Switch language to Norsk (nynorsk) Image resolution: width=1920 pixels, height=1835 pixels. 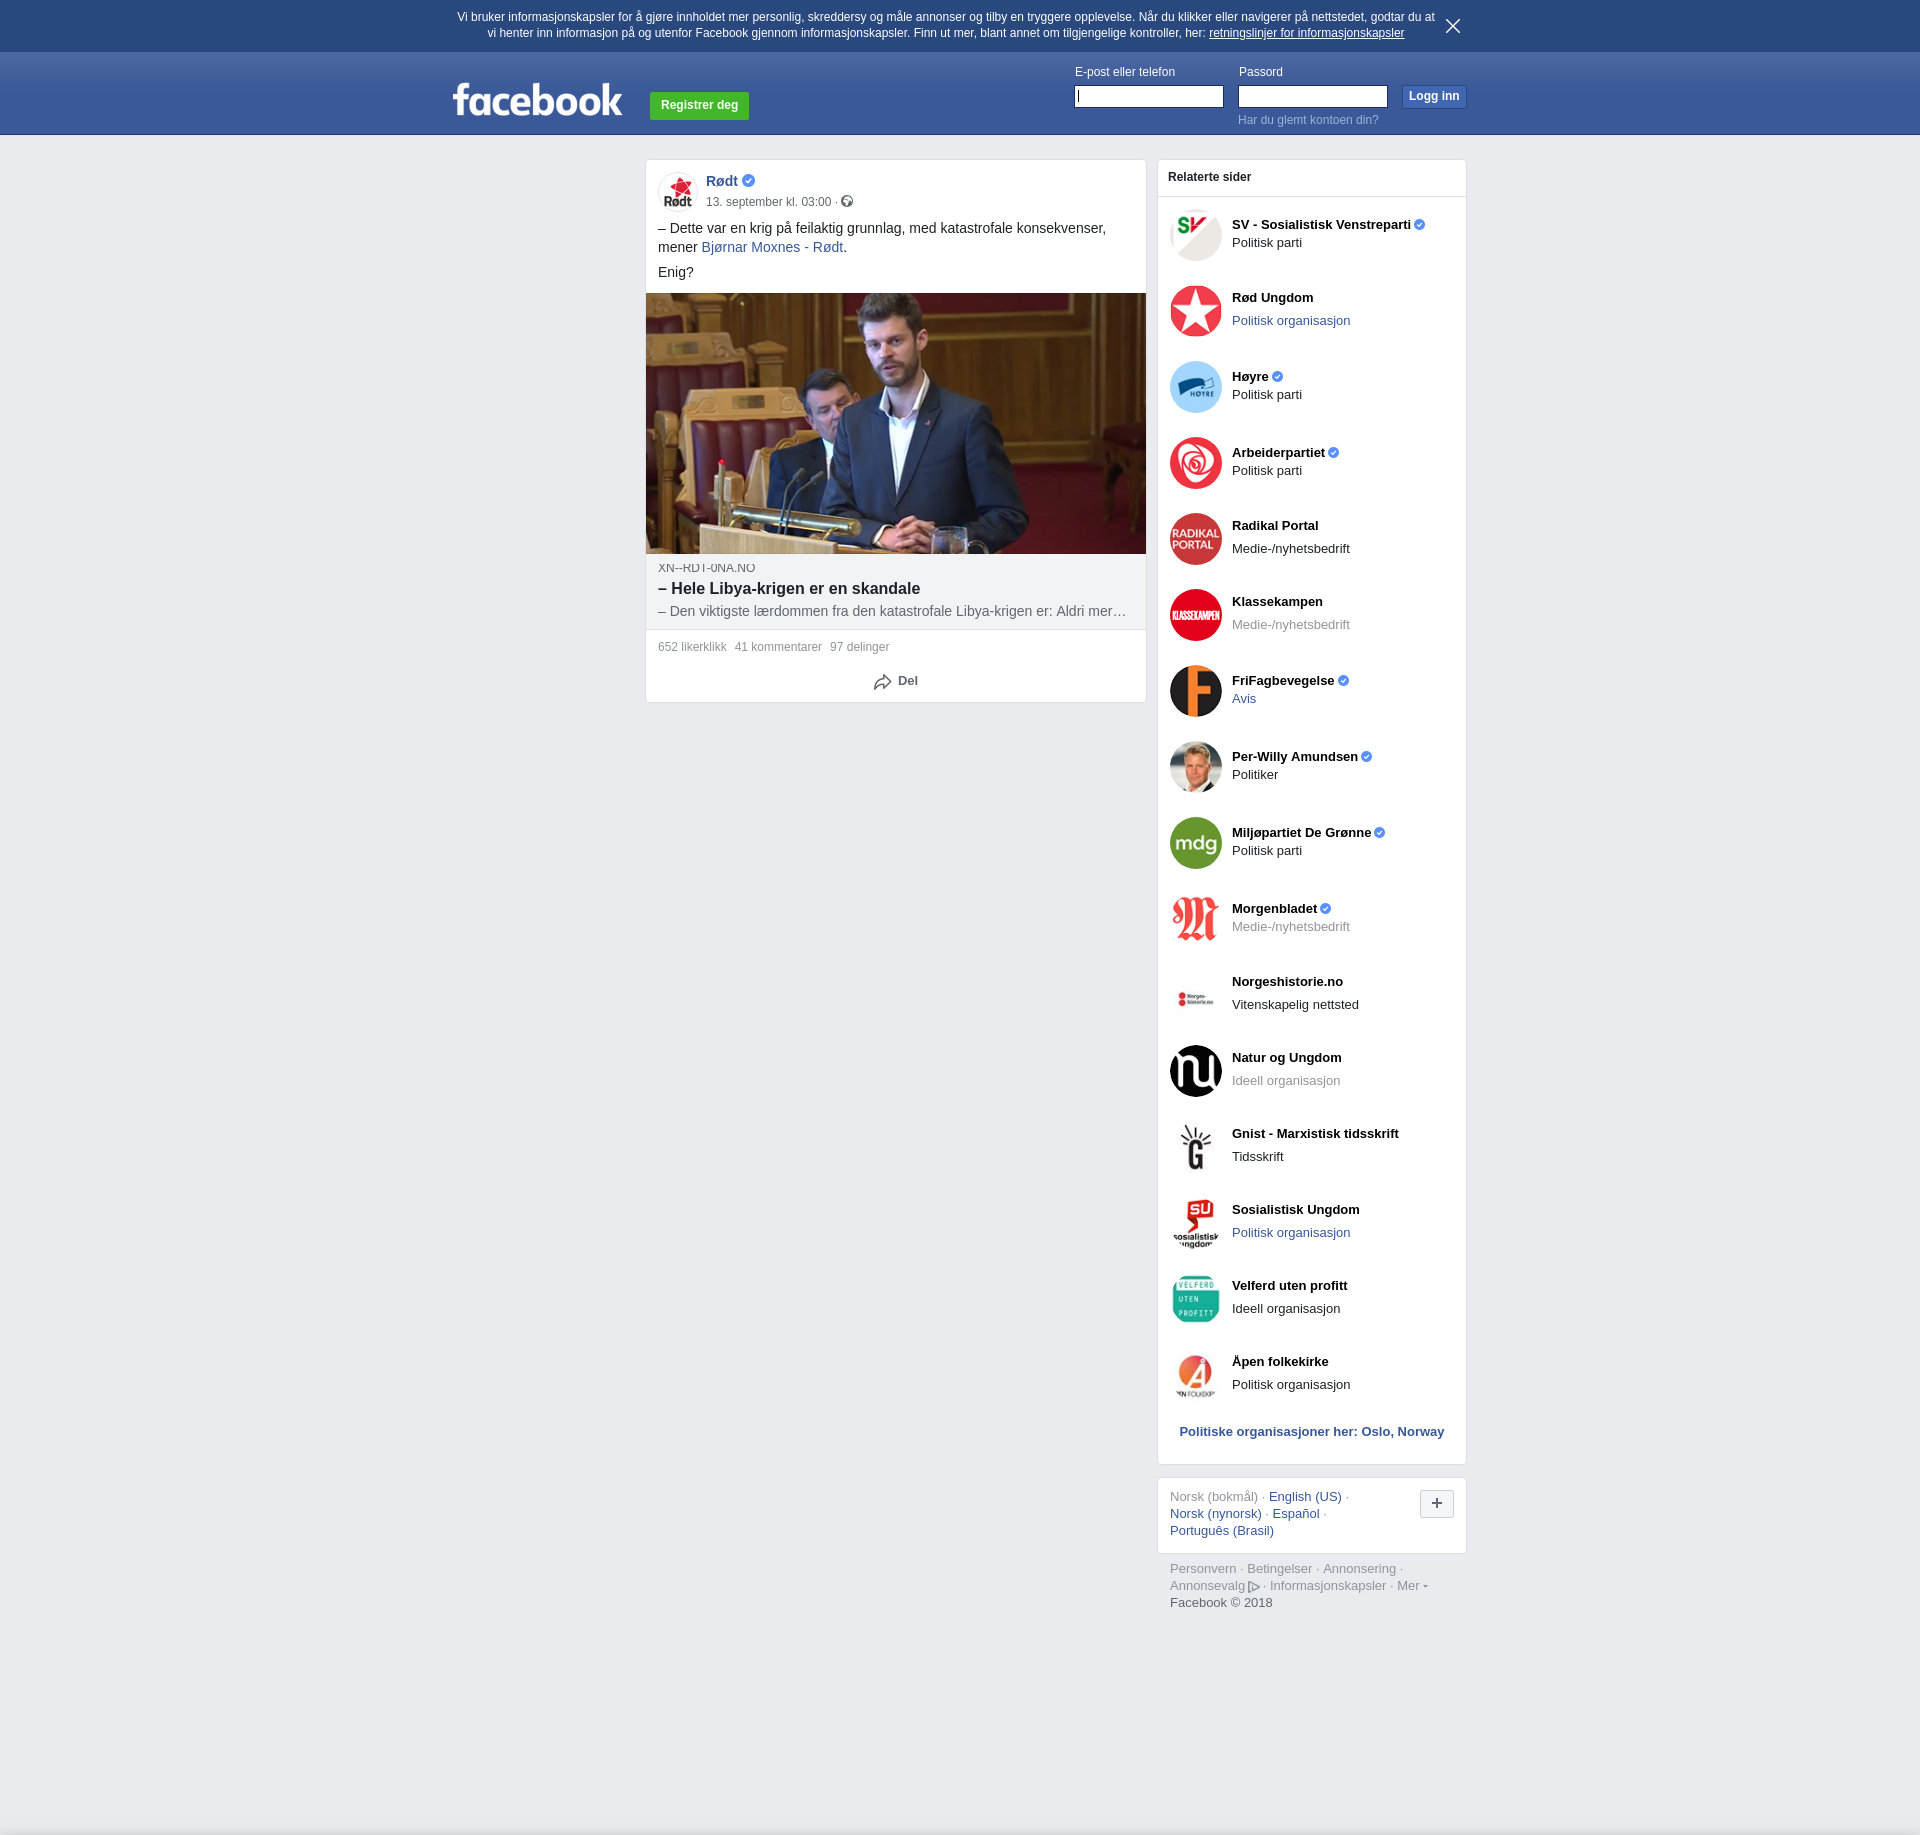pos(1216,1514)
